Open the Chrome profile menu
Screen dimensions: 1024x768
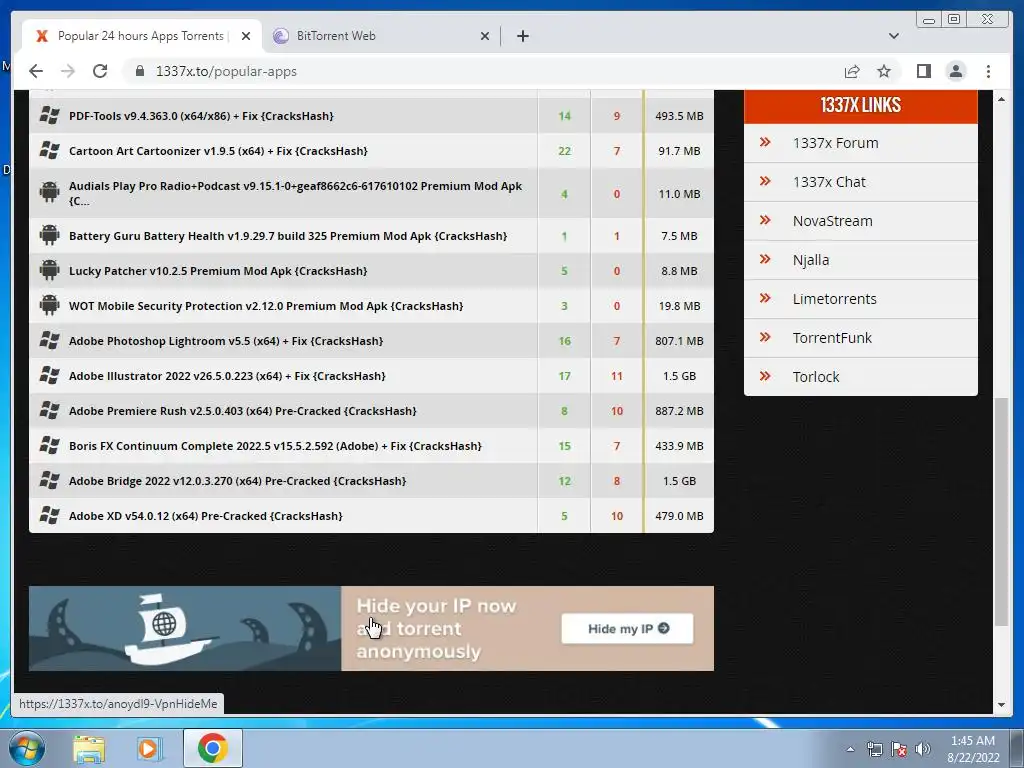955,71
